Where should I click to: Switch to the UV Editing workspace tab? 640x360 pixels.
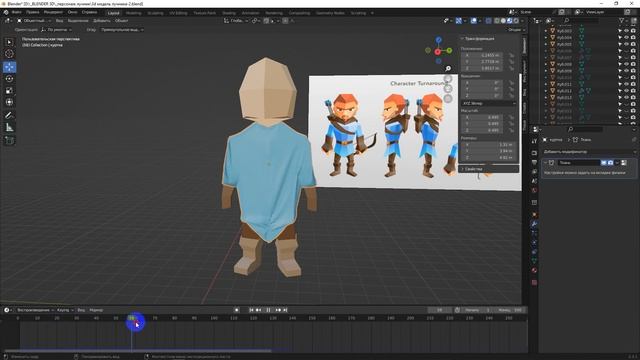178,13
